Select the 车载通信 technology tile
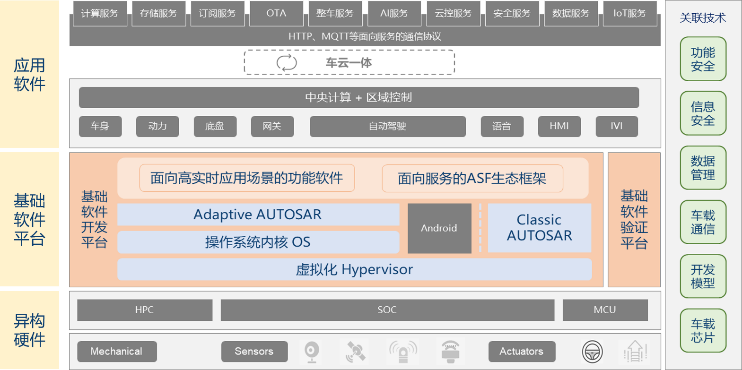Image resolution: width=742 pixels, height=370 pixels. tap(703, 222)
